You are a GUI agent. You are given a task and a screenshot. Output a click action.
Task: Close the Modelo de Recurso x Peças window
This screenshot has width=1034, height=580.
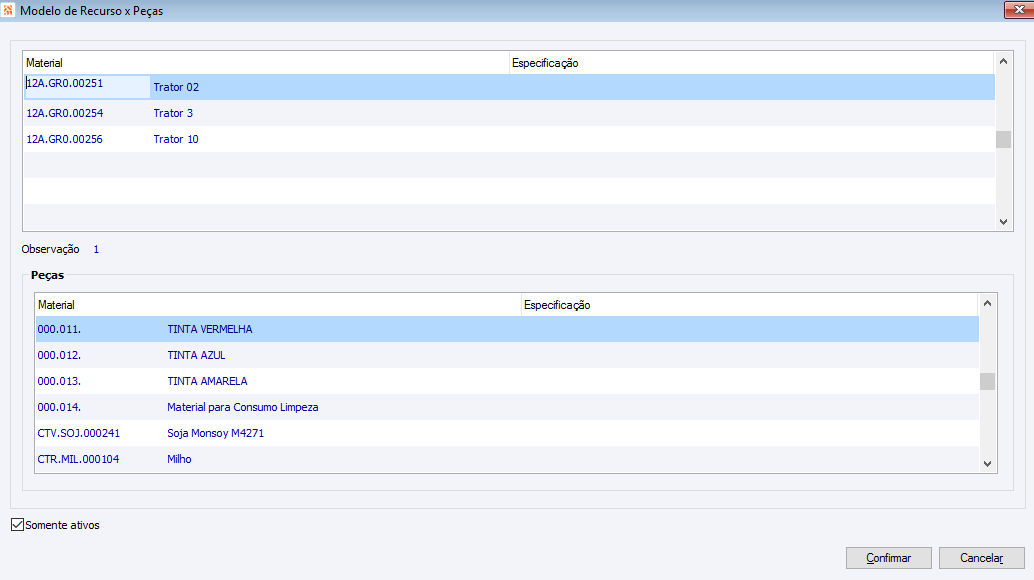[1018, 10]
